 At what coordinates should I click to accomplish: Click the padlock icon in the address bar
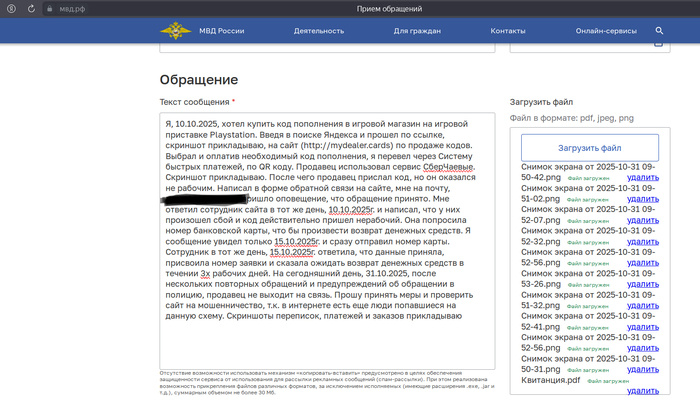click(x=49, y=8)
